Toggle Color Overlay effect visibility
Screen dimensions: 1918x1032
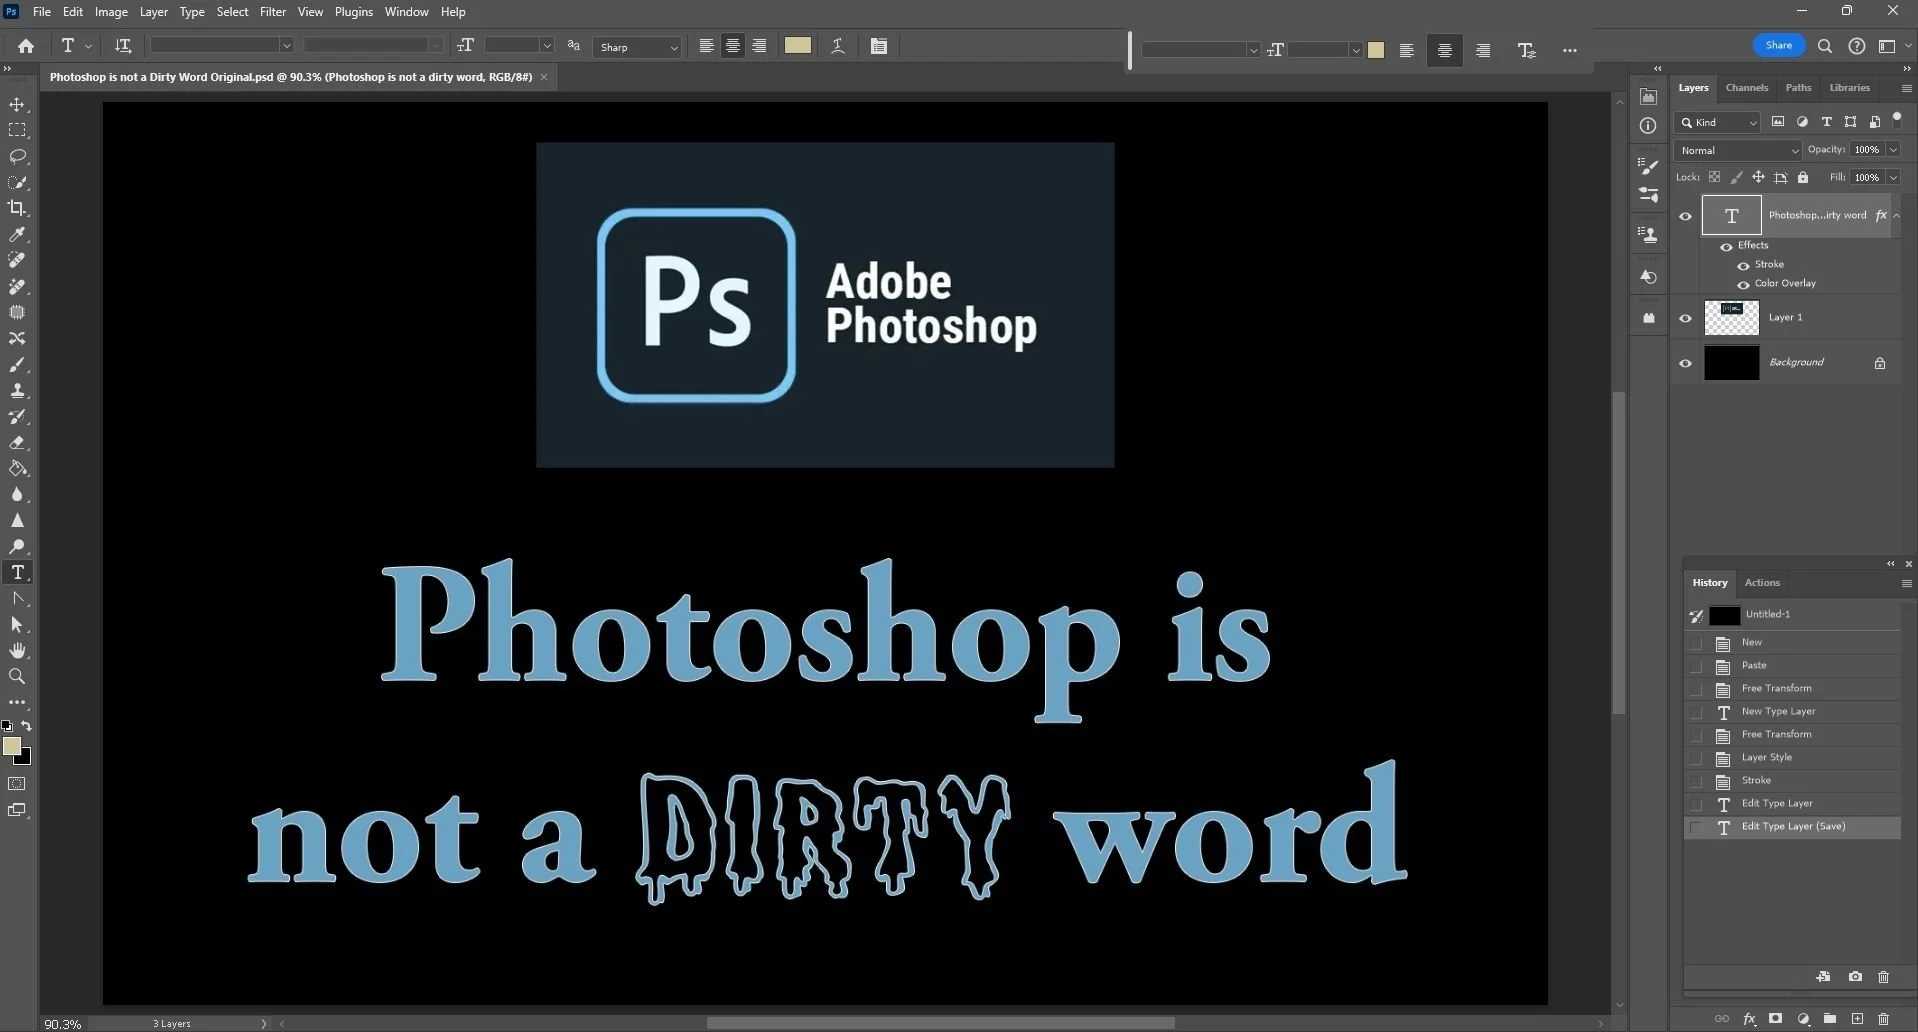[x=1743, y=284]
